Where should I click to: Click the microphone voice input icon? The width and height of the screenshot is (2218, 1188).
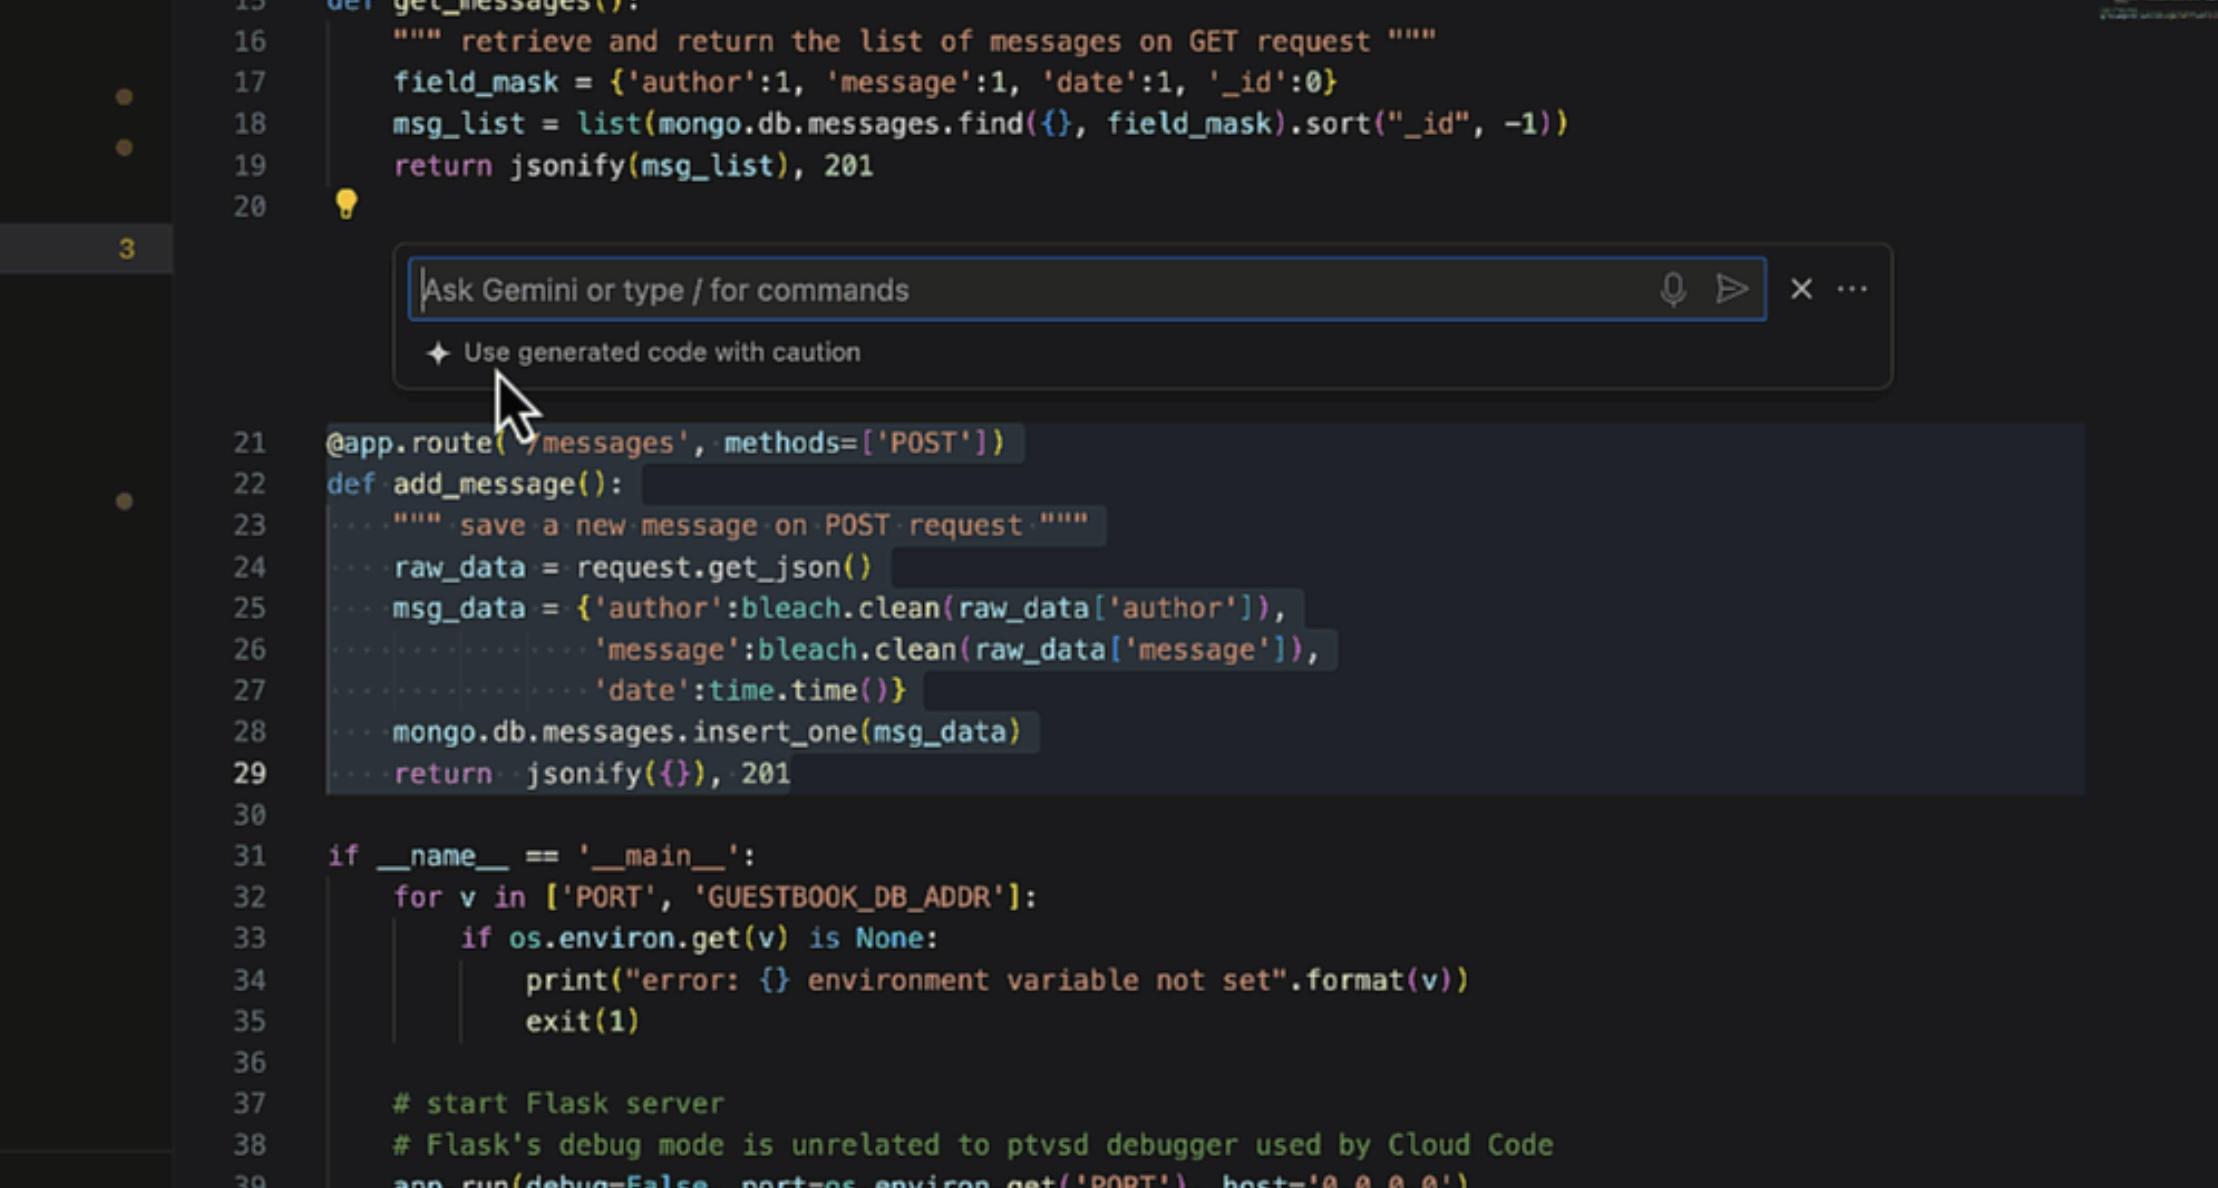coord(1672,289)
